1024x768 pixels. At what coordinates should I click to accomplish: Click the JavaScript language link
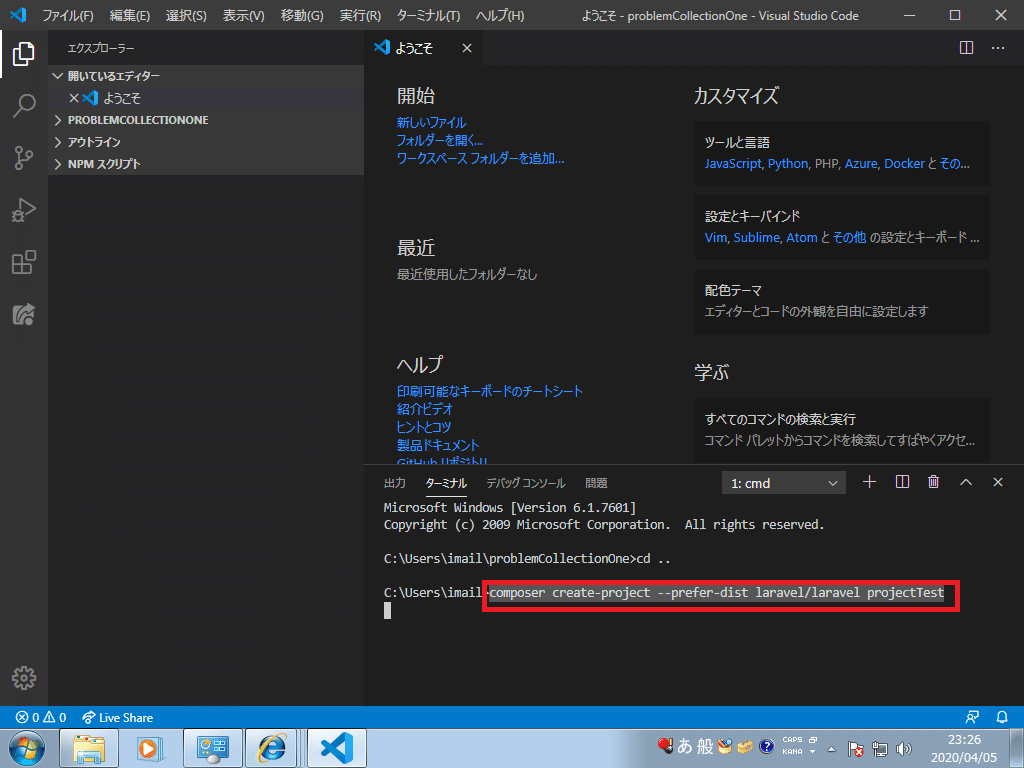(x=733, y=163)
